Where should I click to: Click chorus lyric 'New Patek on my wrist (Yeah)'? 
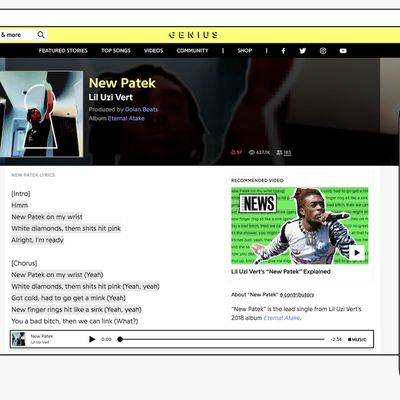pyautogui.click(x=57, y=275)
